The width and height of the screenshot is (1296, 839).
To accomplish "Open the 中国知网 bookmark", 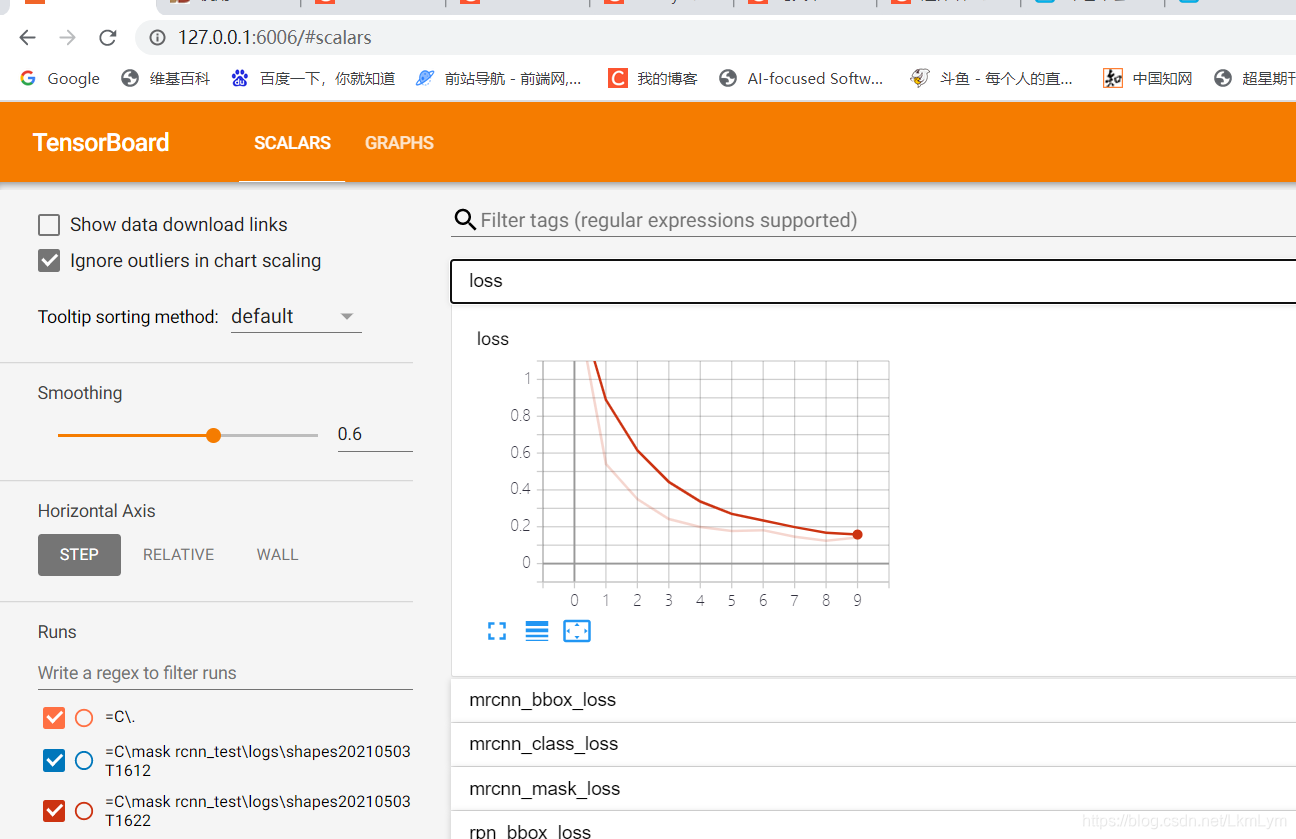I will pyautogui.click(x=1148, y=78).
